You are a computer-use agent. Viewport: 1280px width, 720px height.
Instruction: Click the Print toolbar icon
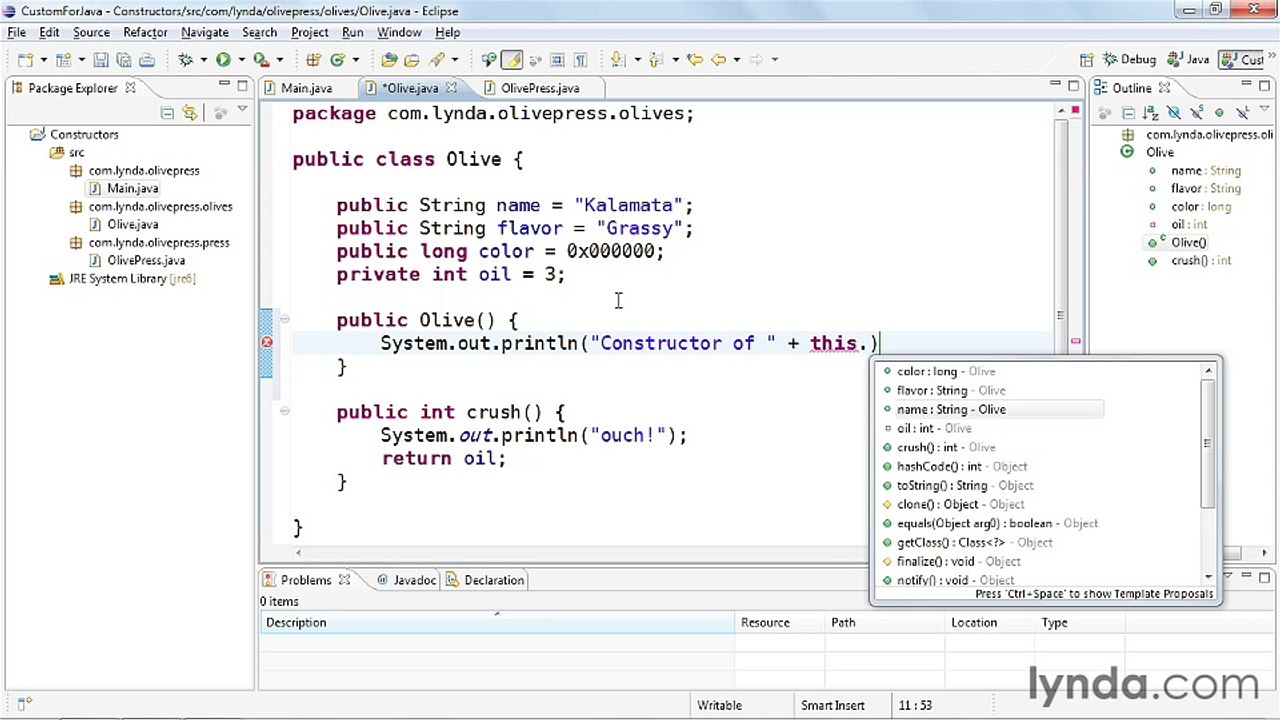click(146, 60)
